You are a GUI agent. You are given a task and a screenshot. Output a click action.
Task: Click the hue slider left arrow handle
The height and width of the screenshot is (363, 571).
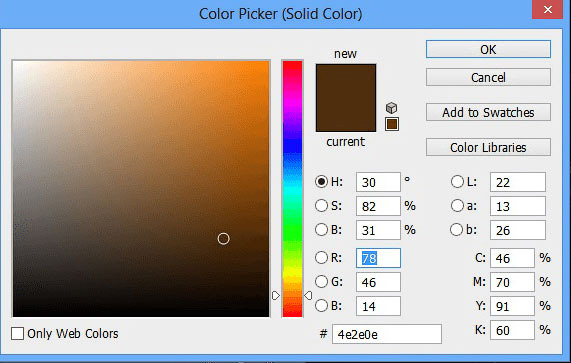(x=276, y=295)
